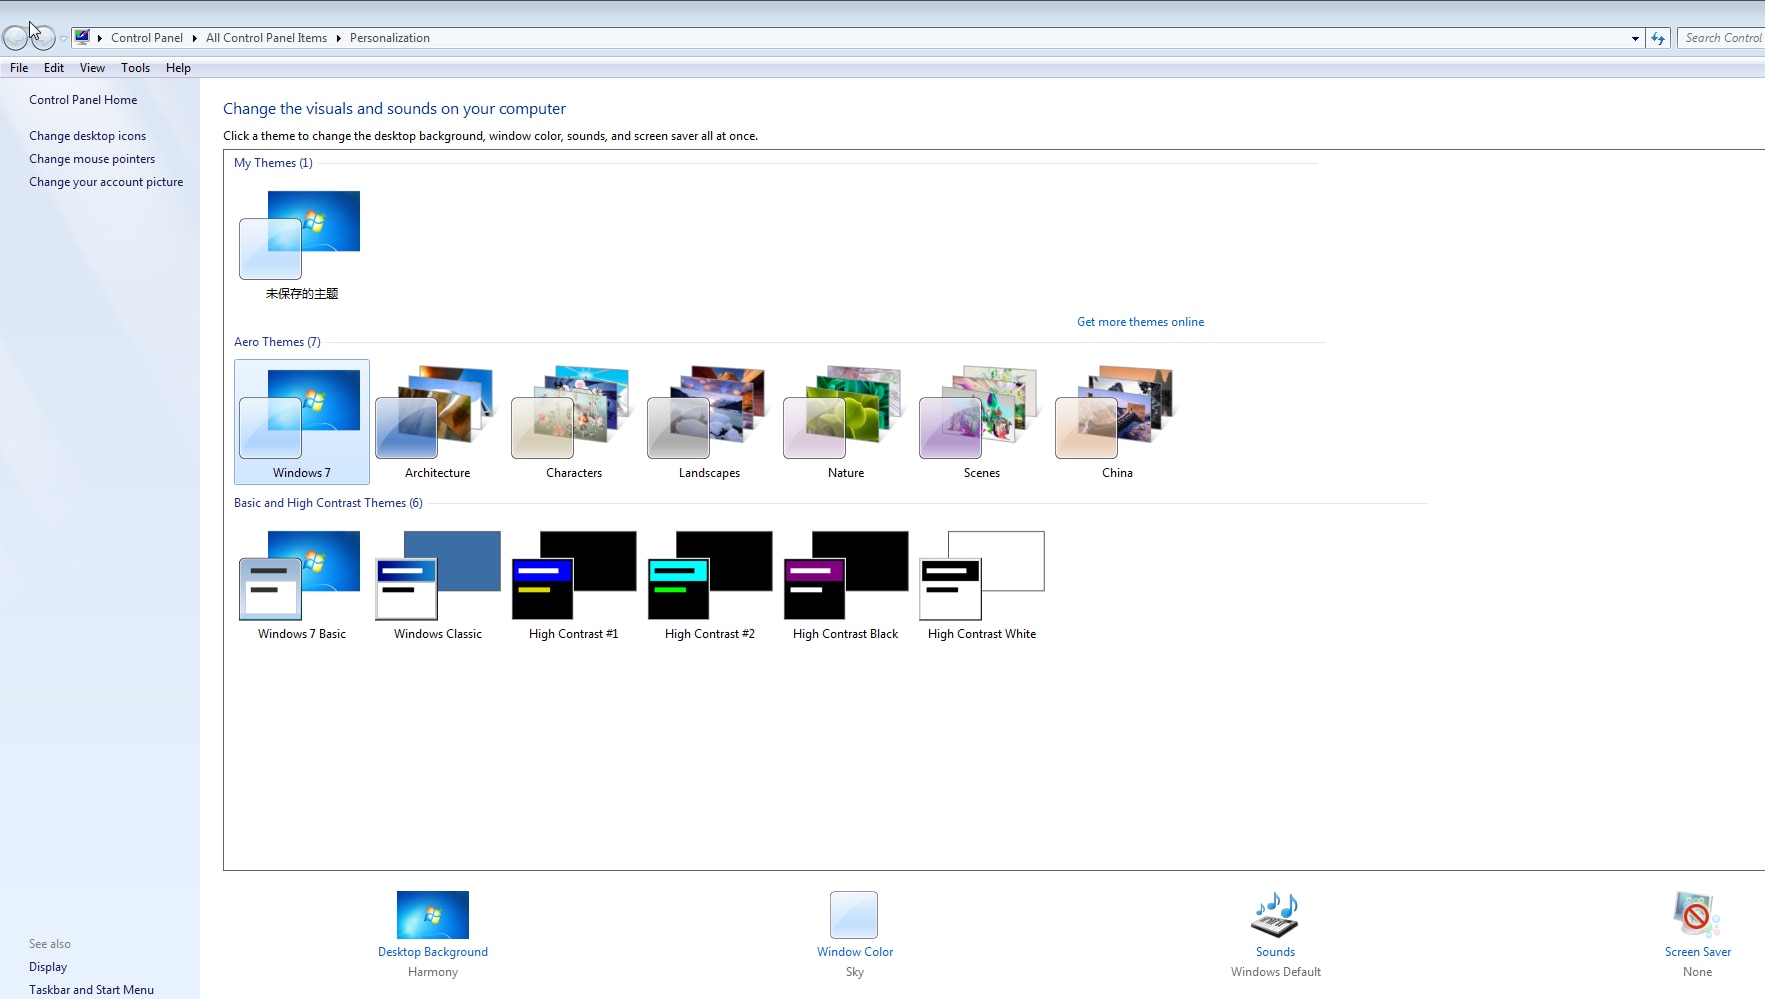
Task: Open the address bar history dropdown
Action: tap(1635, 38)
